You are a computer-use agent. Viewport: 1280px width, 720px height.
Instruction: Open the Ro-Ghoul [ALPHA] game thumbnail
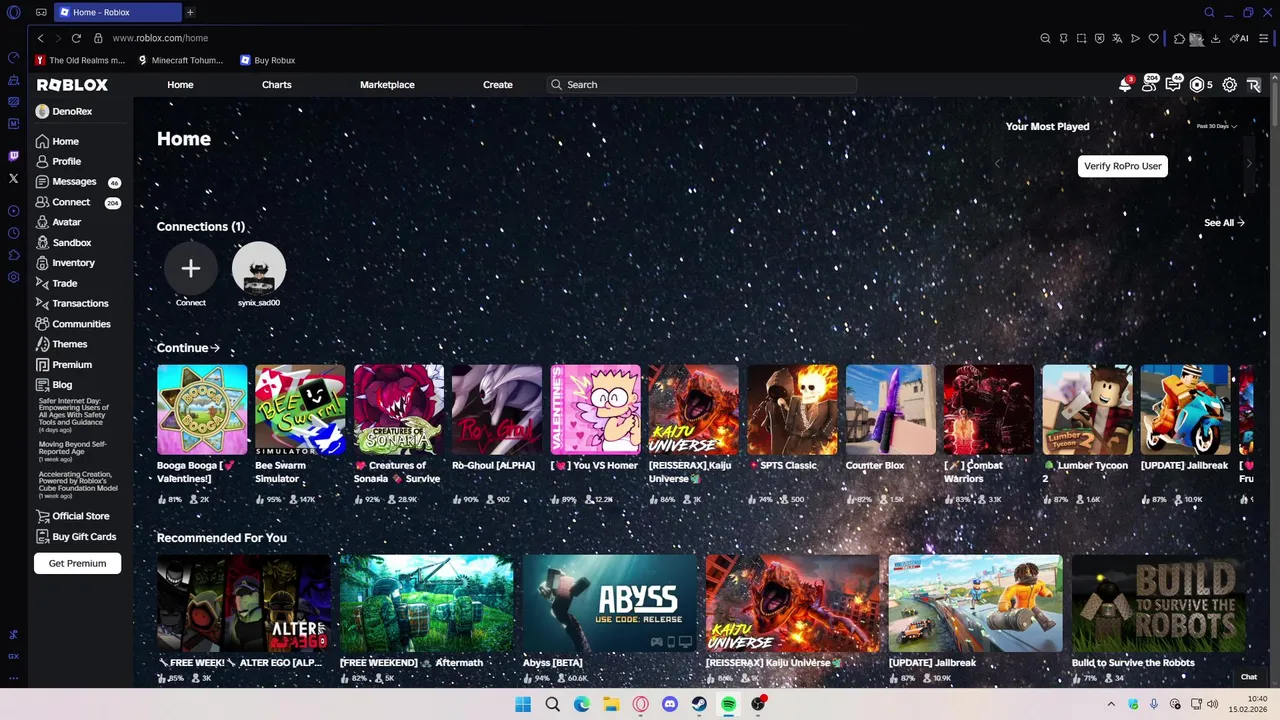497,410
